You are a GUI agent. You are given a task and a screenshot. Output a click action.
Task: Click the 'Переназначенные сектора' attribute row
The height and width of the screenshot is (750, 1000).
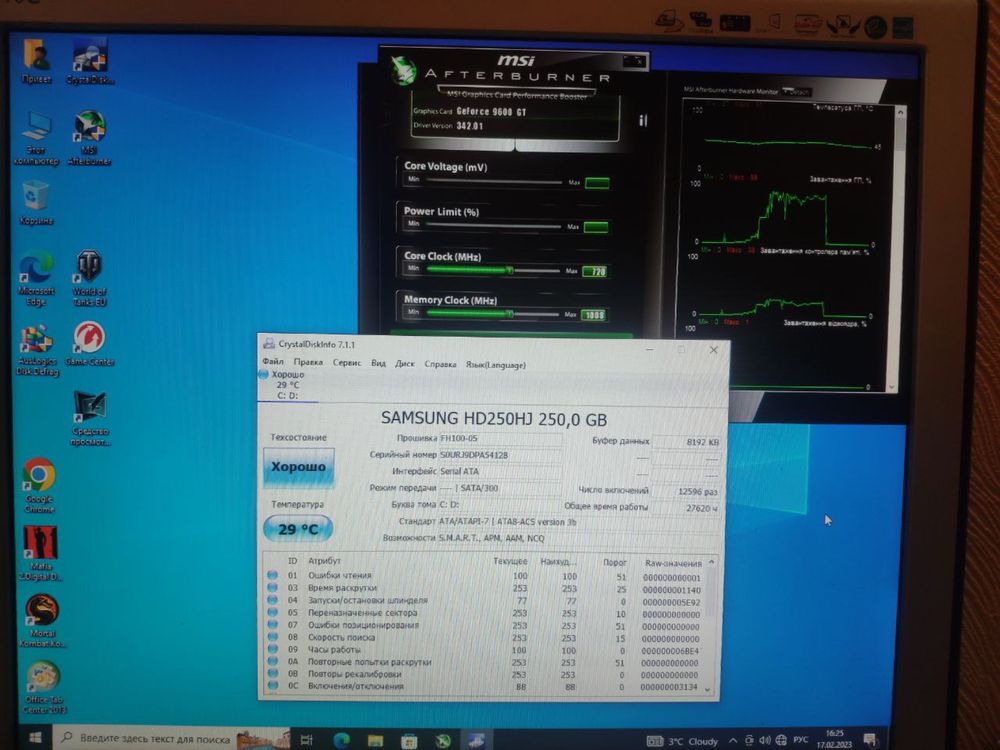pos(485,613)
